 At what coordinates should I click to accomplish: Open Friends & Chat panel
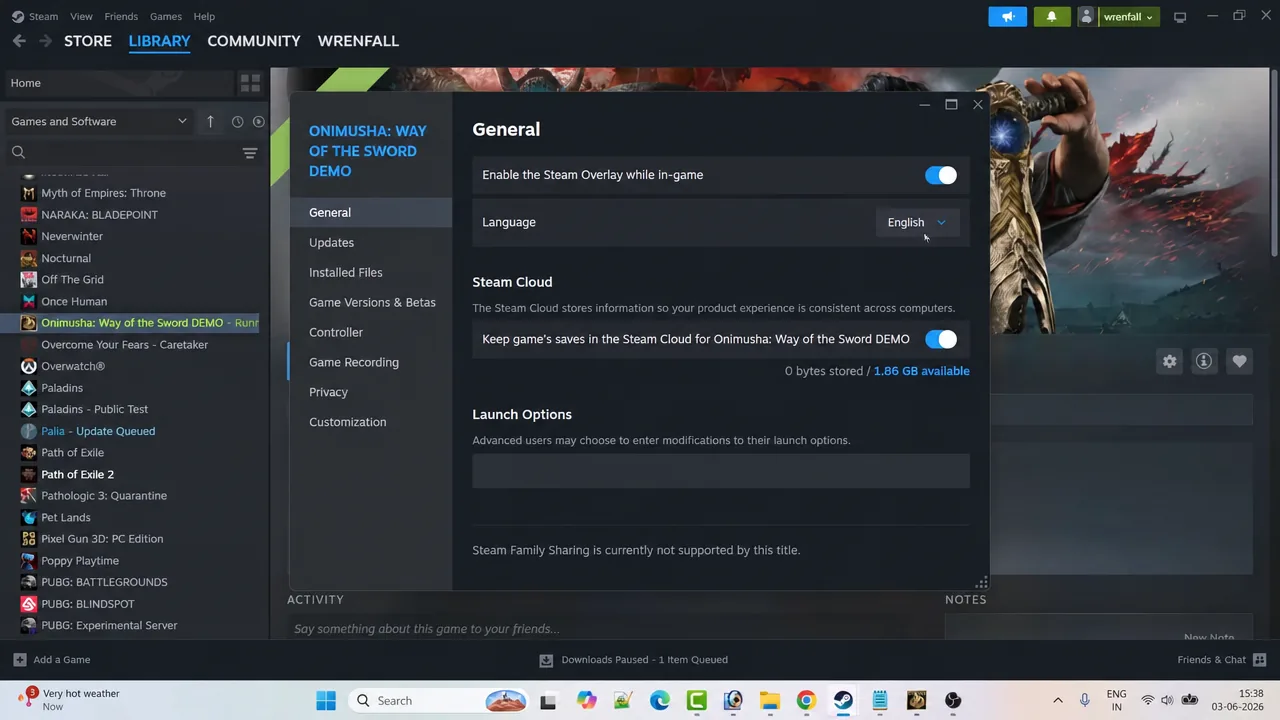[x=1222, y=660]
